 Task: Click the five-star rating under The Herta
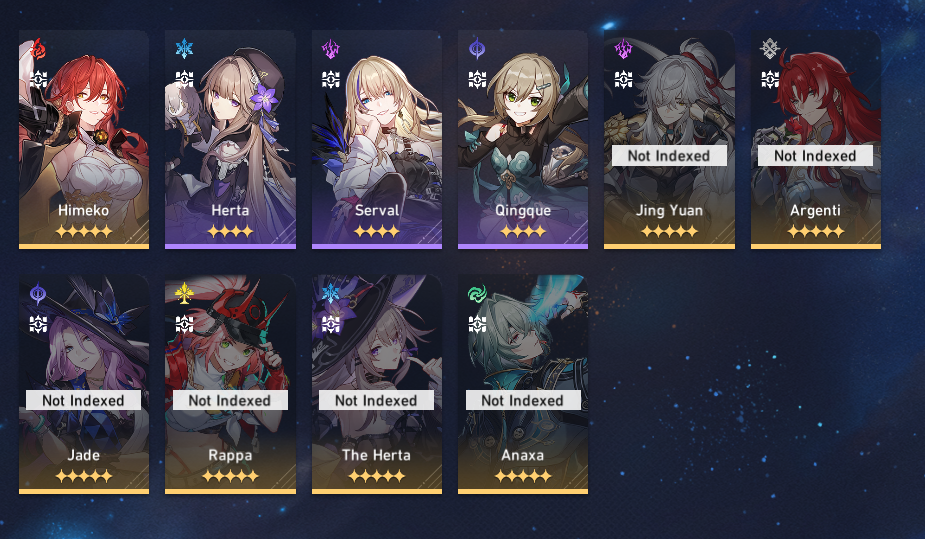point(377,476)
